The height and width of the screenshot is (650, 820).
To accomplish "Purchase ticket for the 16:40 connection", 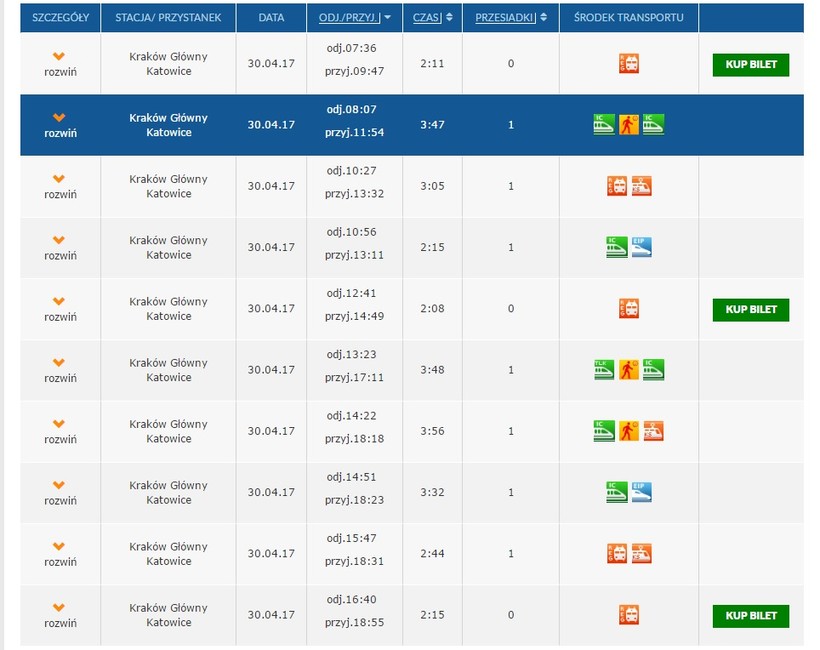I will point(750,615).
